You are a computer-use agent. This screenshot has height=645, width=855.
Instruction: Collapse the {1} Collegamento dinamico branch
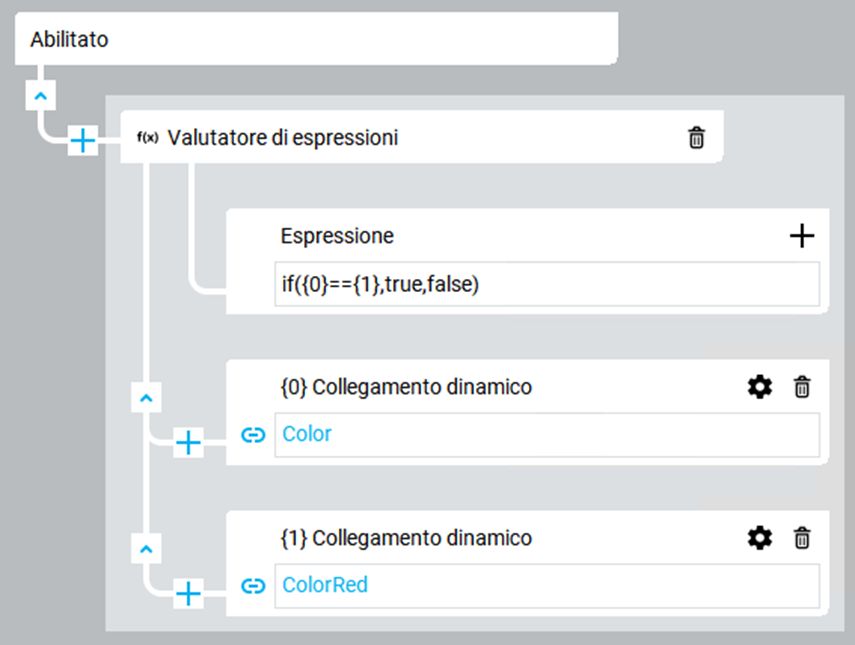146,548
